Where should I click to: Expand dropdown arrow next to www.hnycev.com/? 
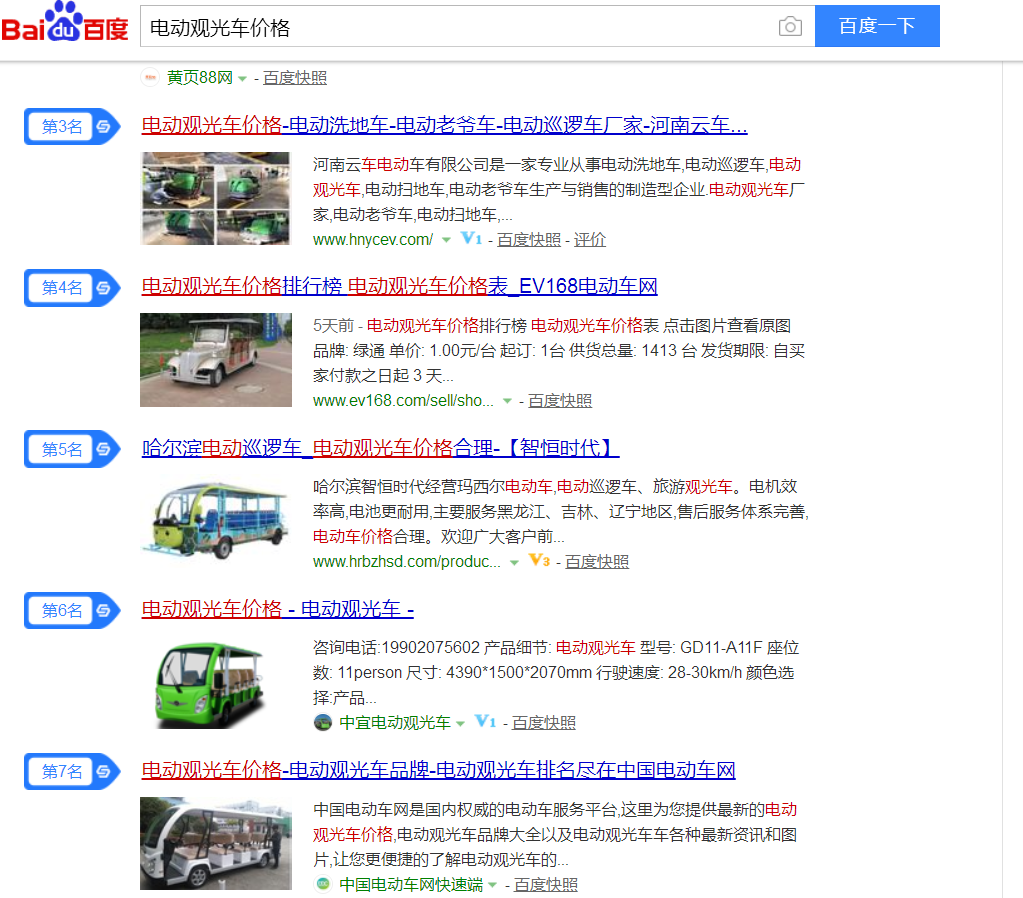pyautogui.click(x=446, y=240)
